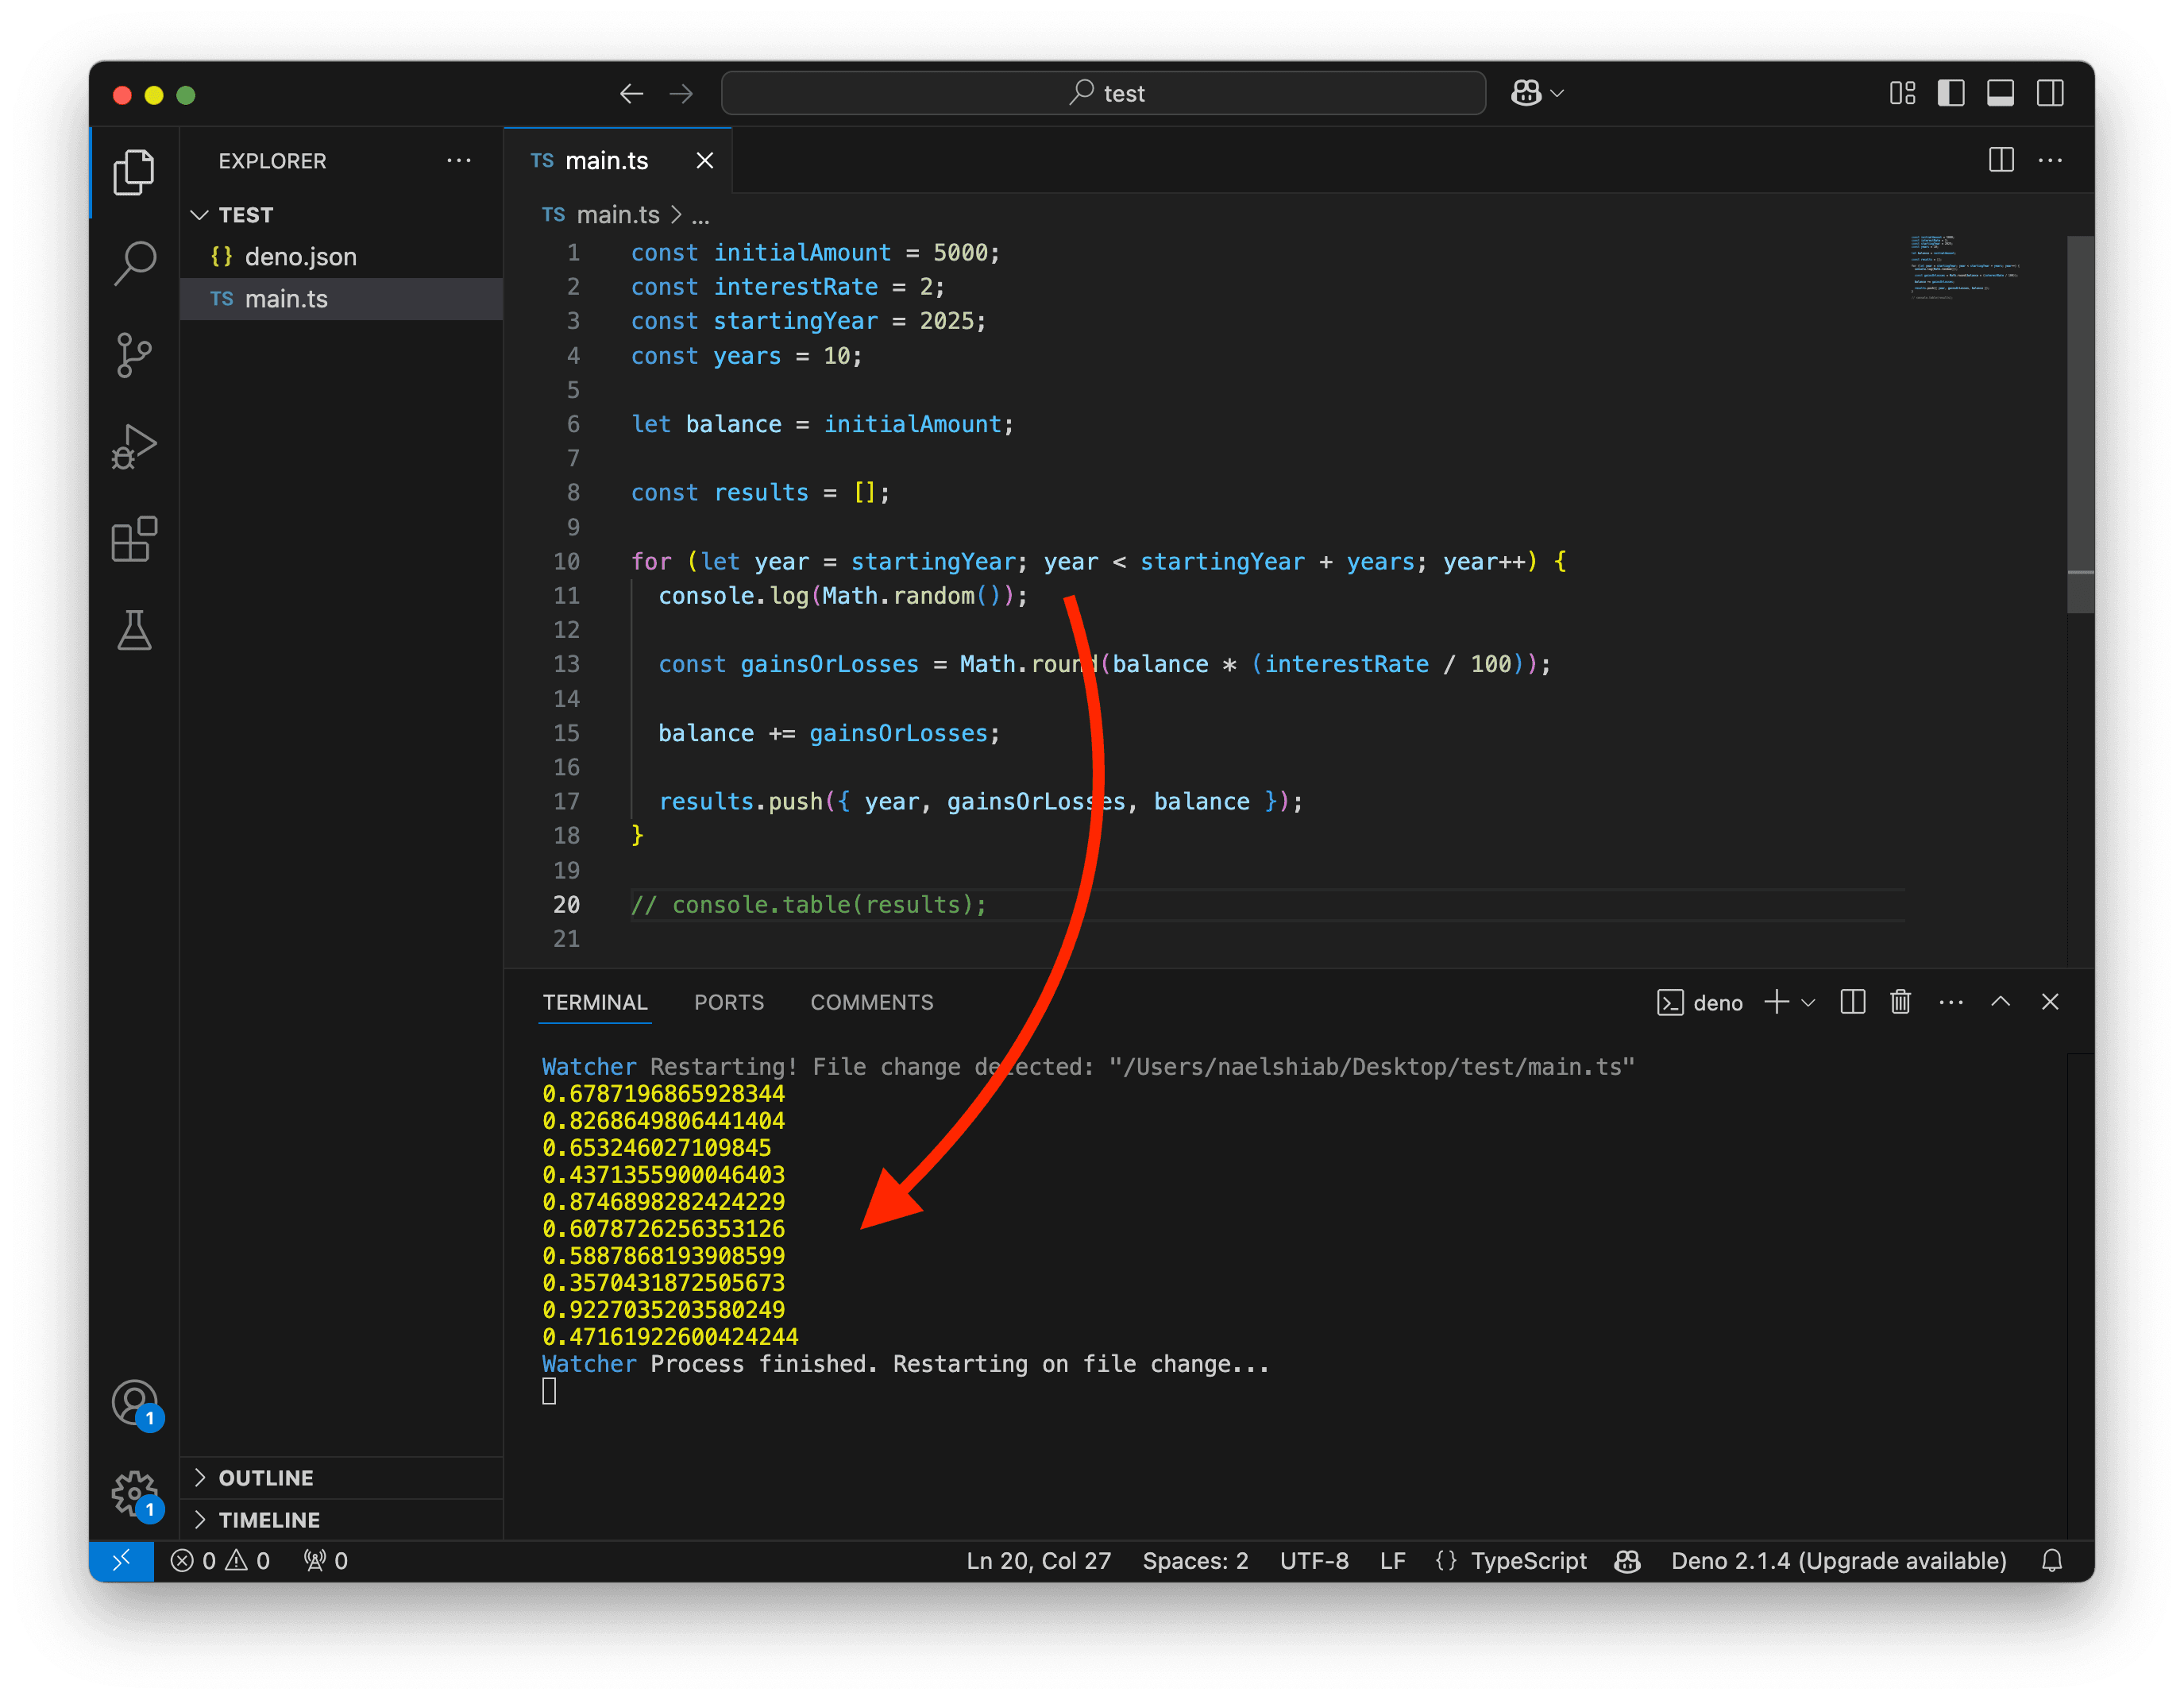Click Ln 20, Col 27 status item
2184x1700 pixels.
tap(1038, 1561)
